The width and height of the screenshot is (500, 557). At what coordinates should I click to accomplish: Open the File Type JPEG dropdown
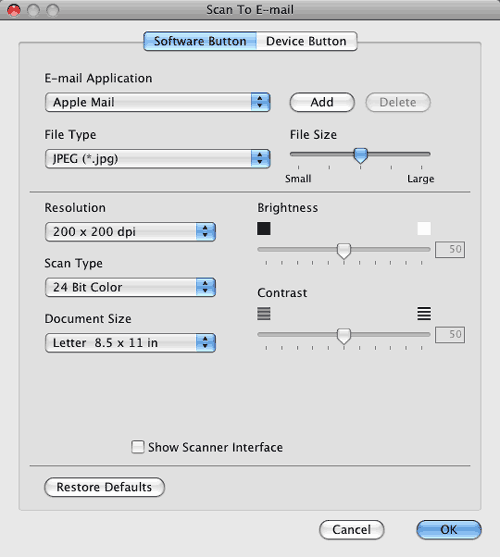[157, 158]
